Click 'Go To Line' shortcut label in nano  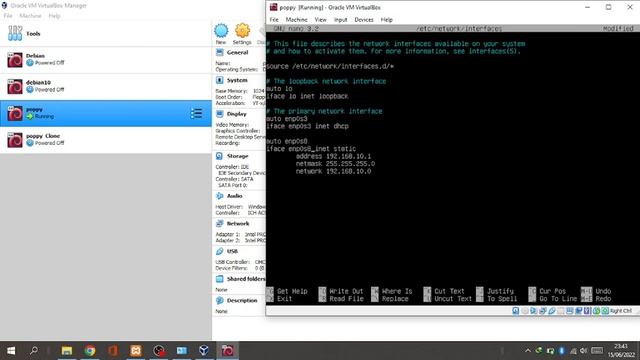click(x=558, y=299)
